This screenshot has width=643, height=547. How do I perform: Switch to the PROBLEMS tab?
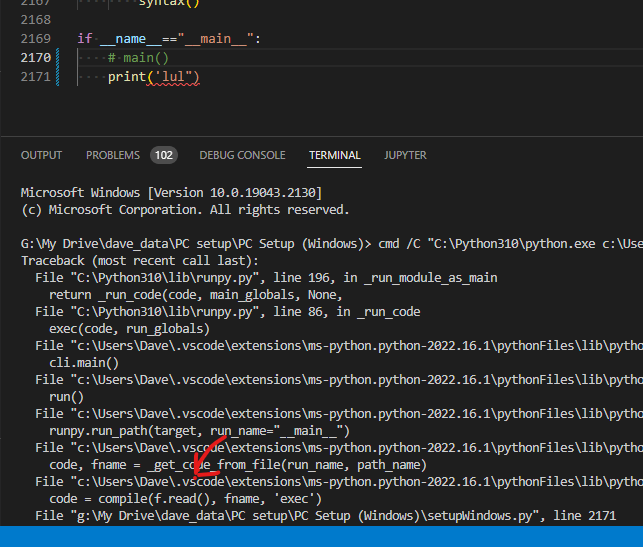pyautogui.click(x=113, y=155)
